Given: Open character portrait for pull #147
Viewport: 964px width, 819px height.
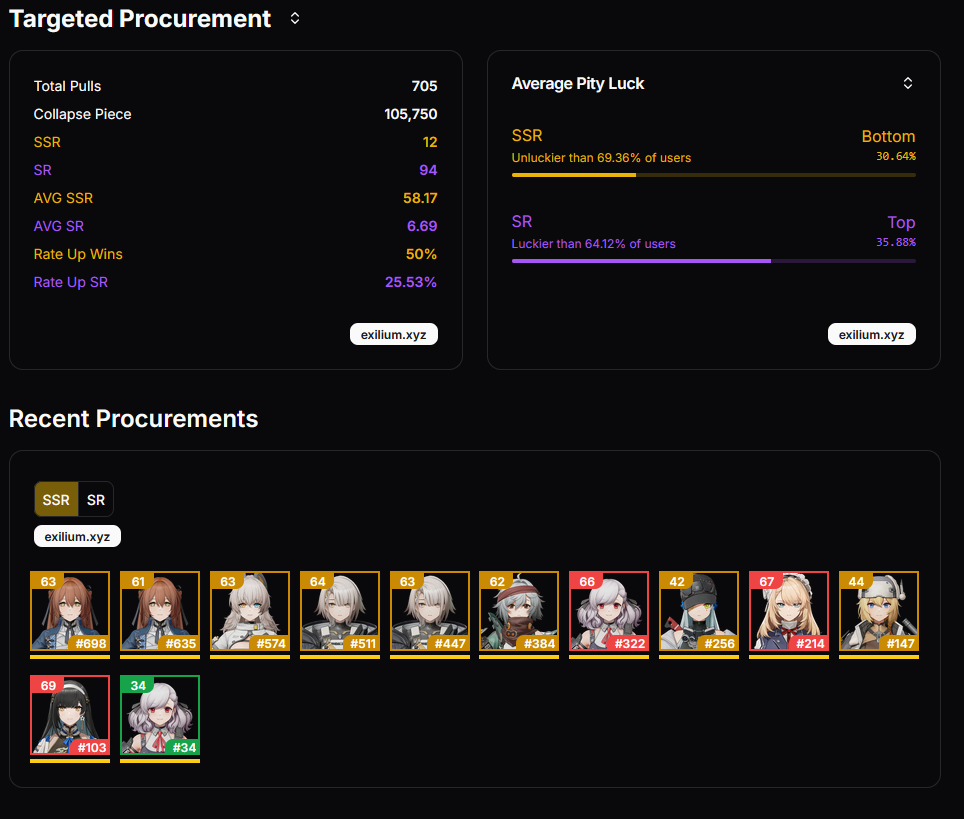Looking at the screenshot, I should click(879, 611).
